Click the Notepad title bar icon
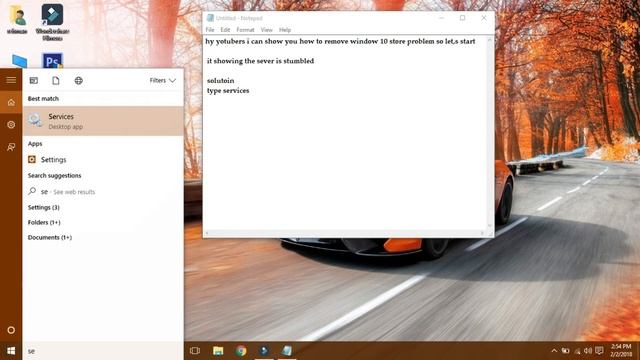The height and width of the screenshot is (360, 640). tap(210, 18)
